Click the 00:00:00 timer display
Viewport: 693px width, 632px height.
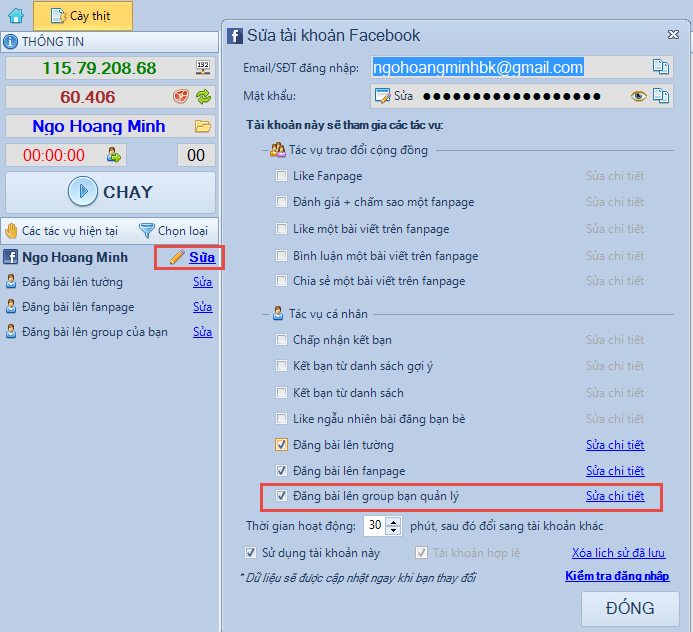(x=54, y=155)
